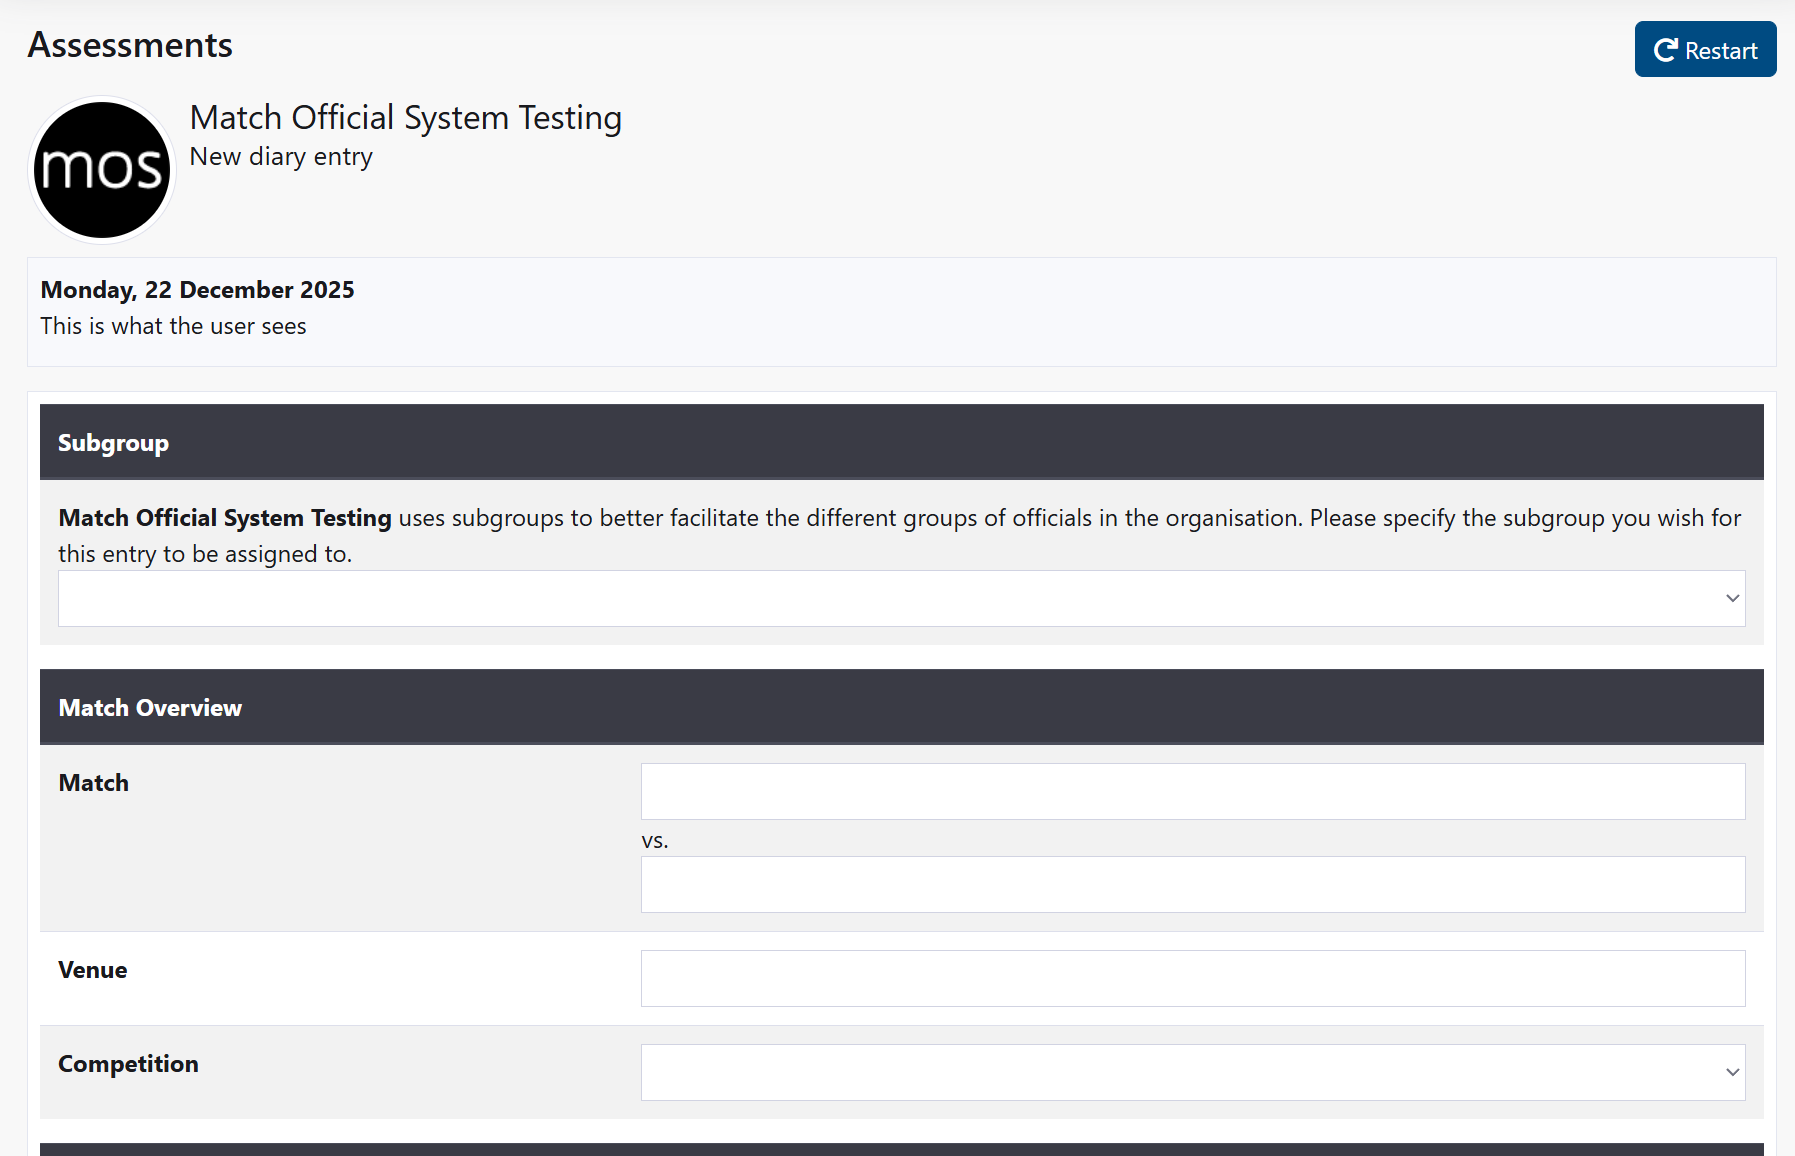Click the round mos logo
1795x1156 pixels.
tap(102, 170)
